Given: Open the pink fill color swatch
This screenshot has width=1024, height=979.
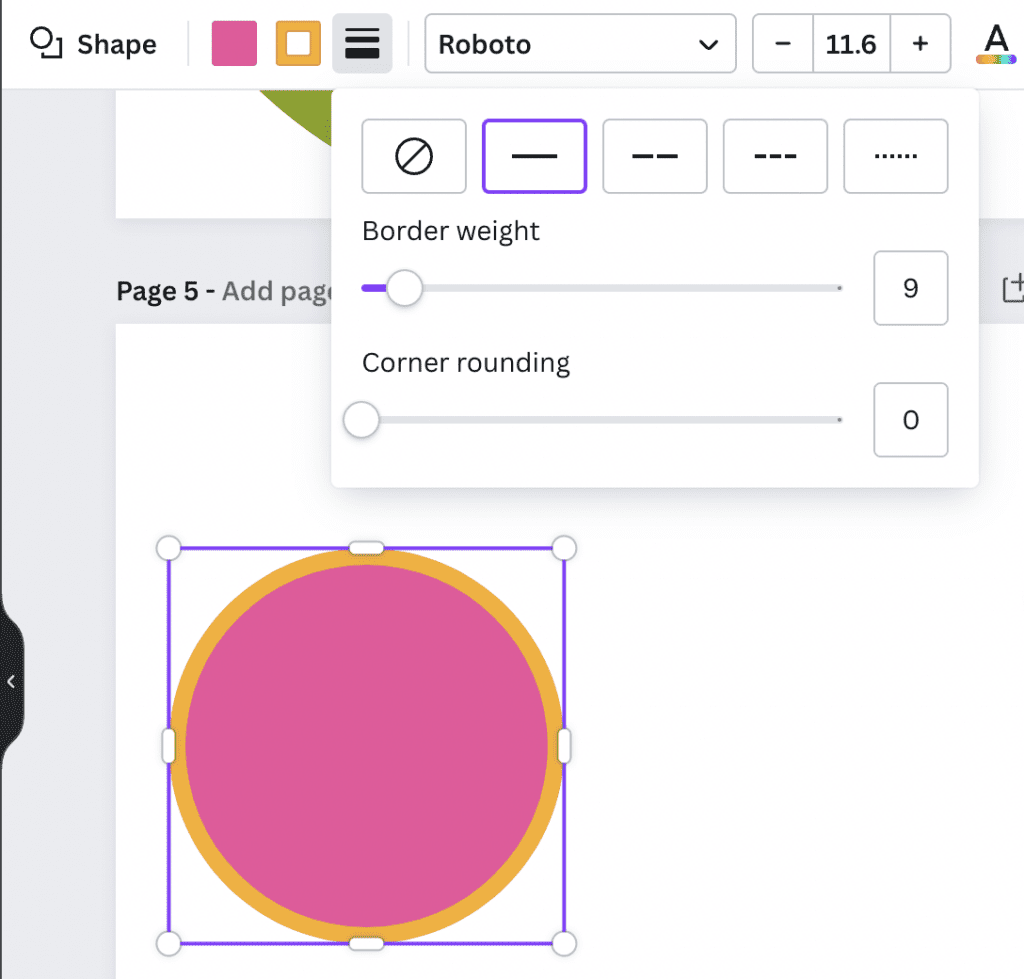Looking at the screenshot, I should (234, 44).
